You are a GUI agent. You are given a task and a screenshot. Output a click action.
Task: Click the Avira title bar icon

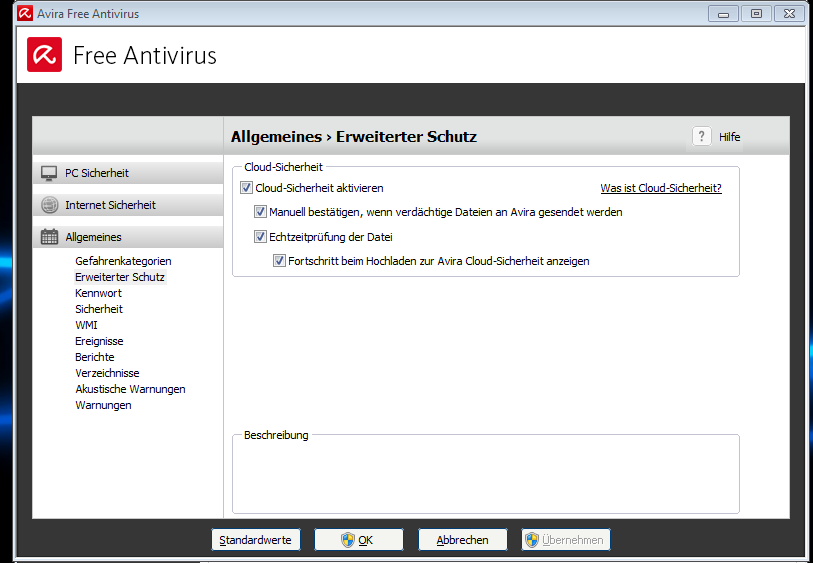(x=25, y=13)
